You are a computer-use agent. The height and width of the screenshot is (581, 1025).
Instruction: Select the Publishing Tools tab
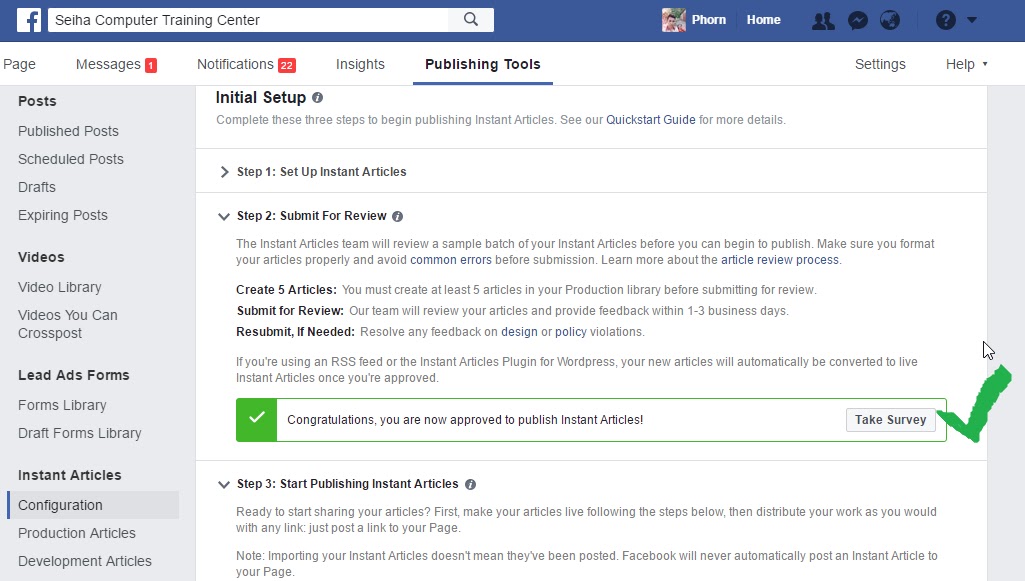point(482,64)
